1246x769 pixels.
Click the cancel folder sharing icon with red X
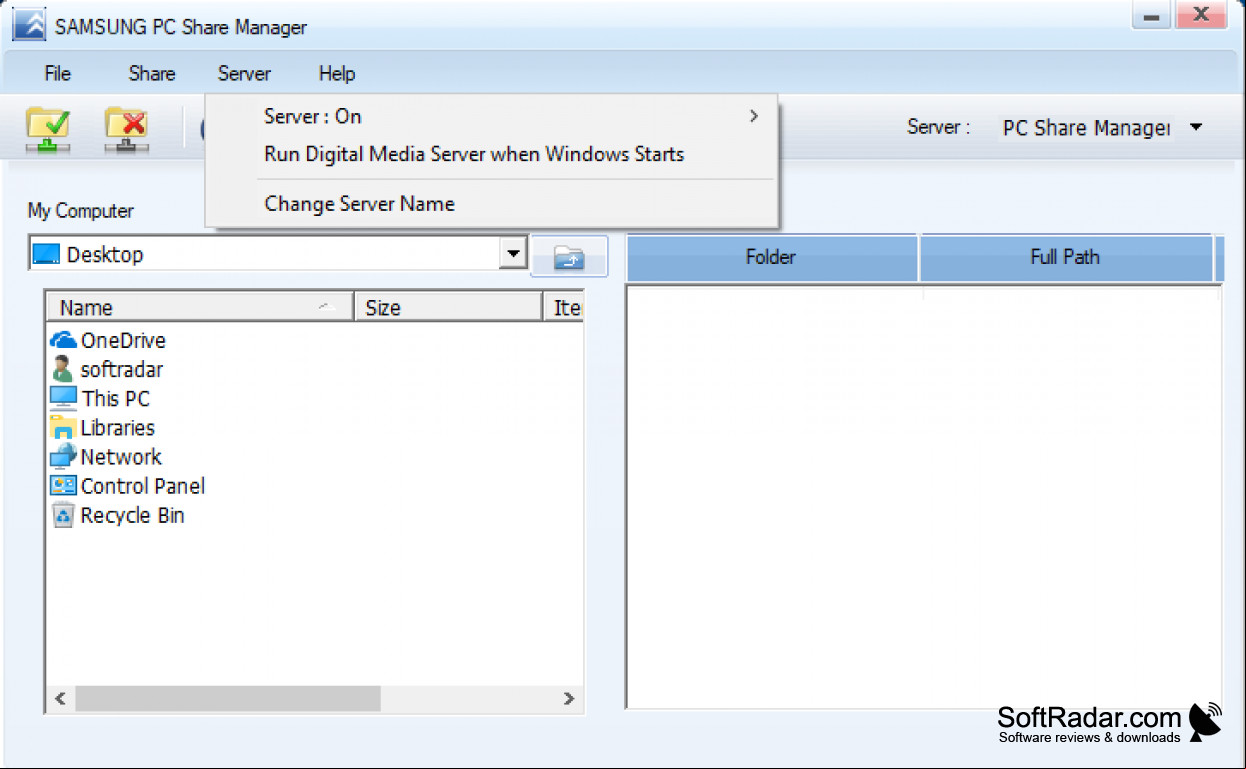coord(127,129)
